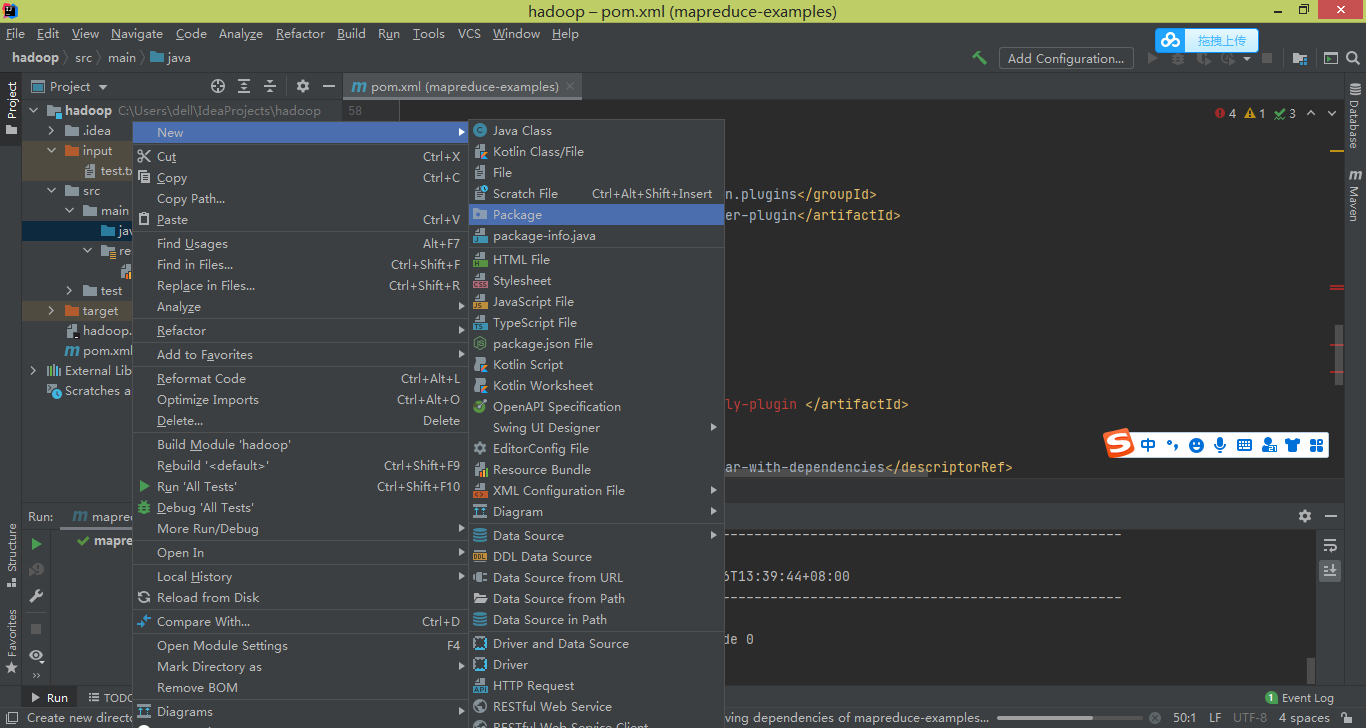Click the green rerun arrow in Run panel
Viewport: 1366px width, 728px height.
click(36, 544)
